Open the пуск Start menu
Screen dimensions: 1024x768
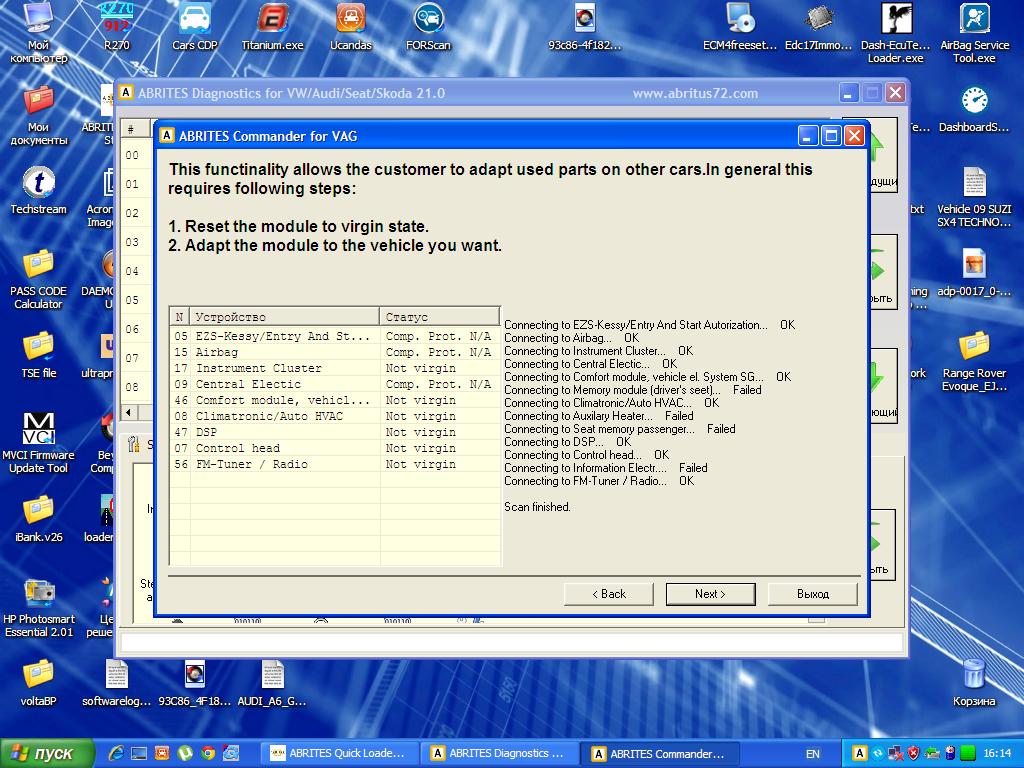pyautogui.click(x=46, y=754)
